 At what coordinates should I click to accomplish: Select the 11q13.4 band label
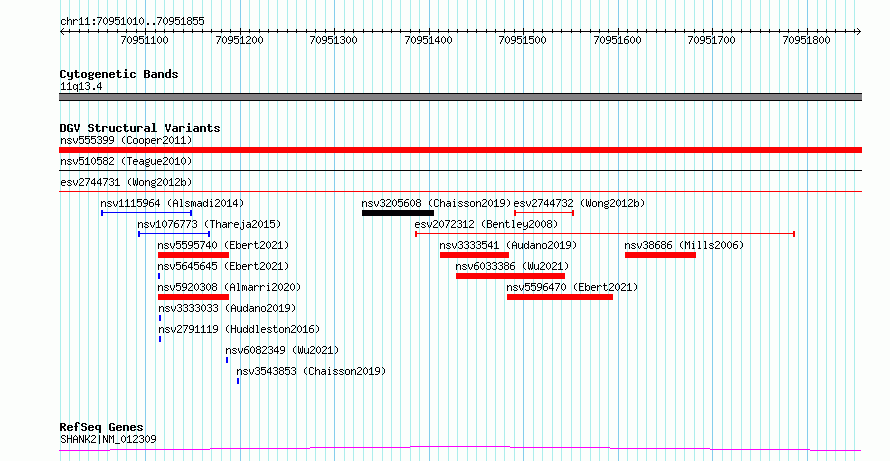[81, 87]
